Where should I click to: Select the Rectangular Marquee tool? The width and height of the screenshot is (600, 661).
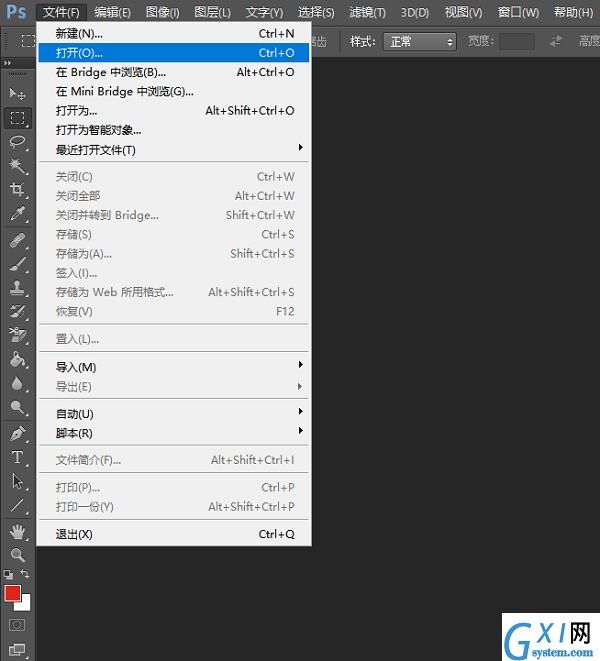[x=17, y=118]
